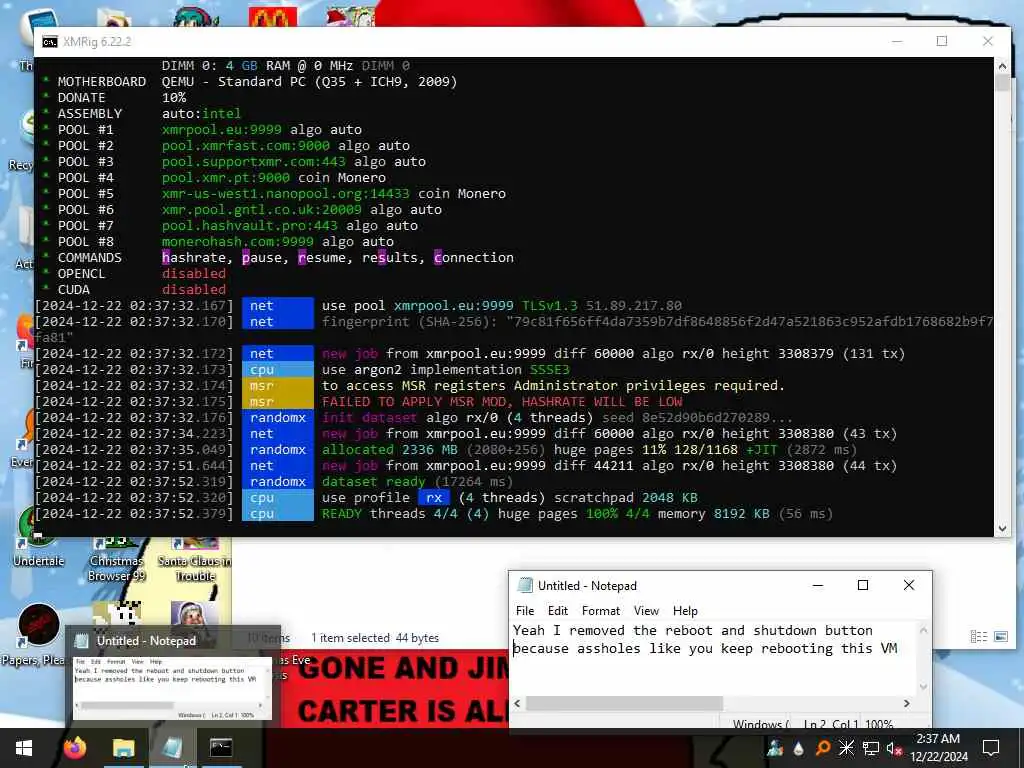The height and width of the screenshot is (768, 1024).
Task: Open the Windows Start menu
Action: pos(24,748)
